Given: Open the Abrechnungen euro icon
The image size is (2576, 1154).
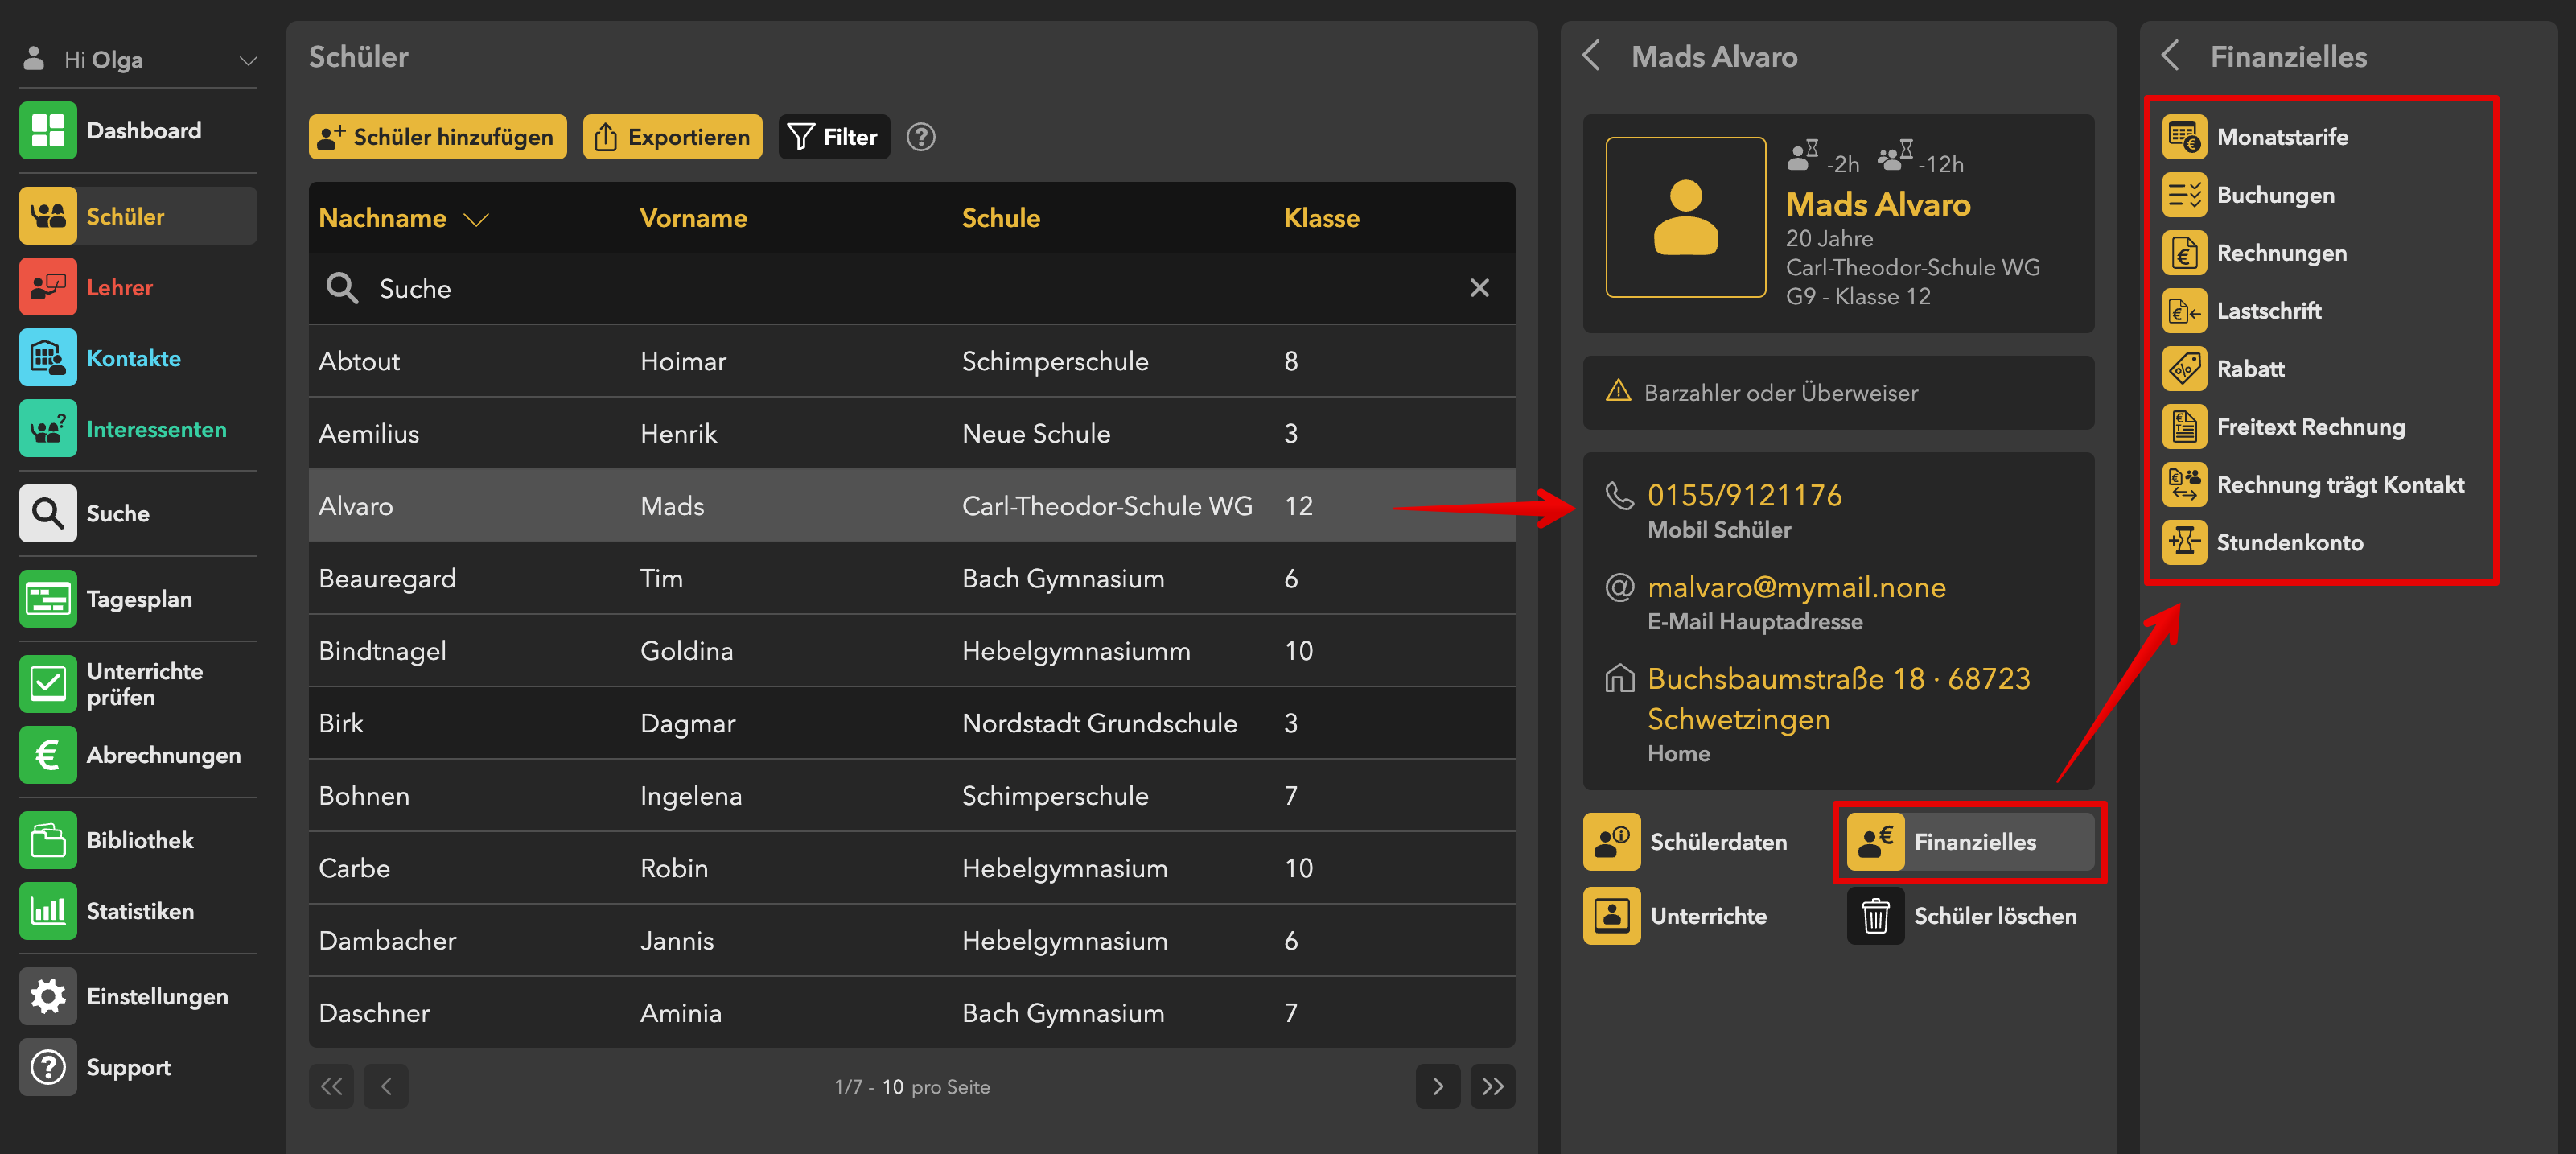Looking at the screenshot, I should pyautogui.click(x=47, y=755).
